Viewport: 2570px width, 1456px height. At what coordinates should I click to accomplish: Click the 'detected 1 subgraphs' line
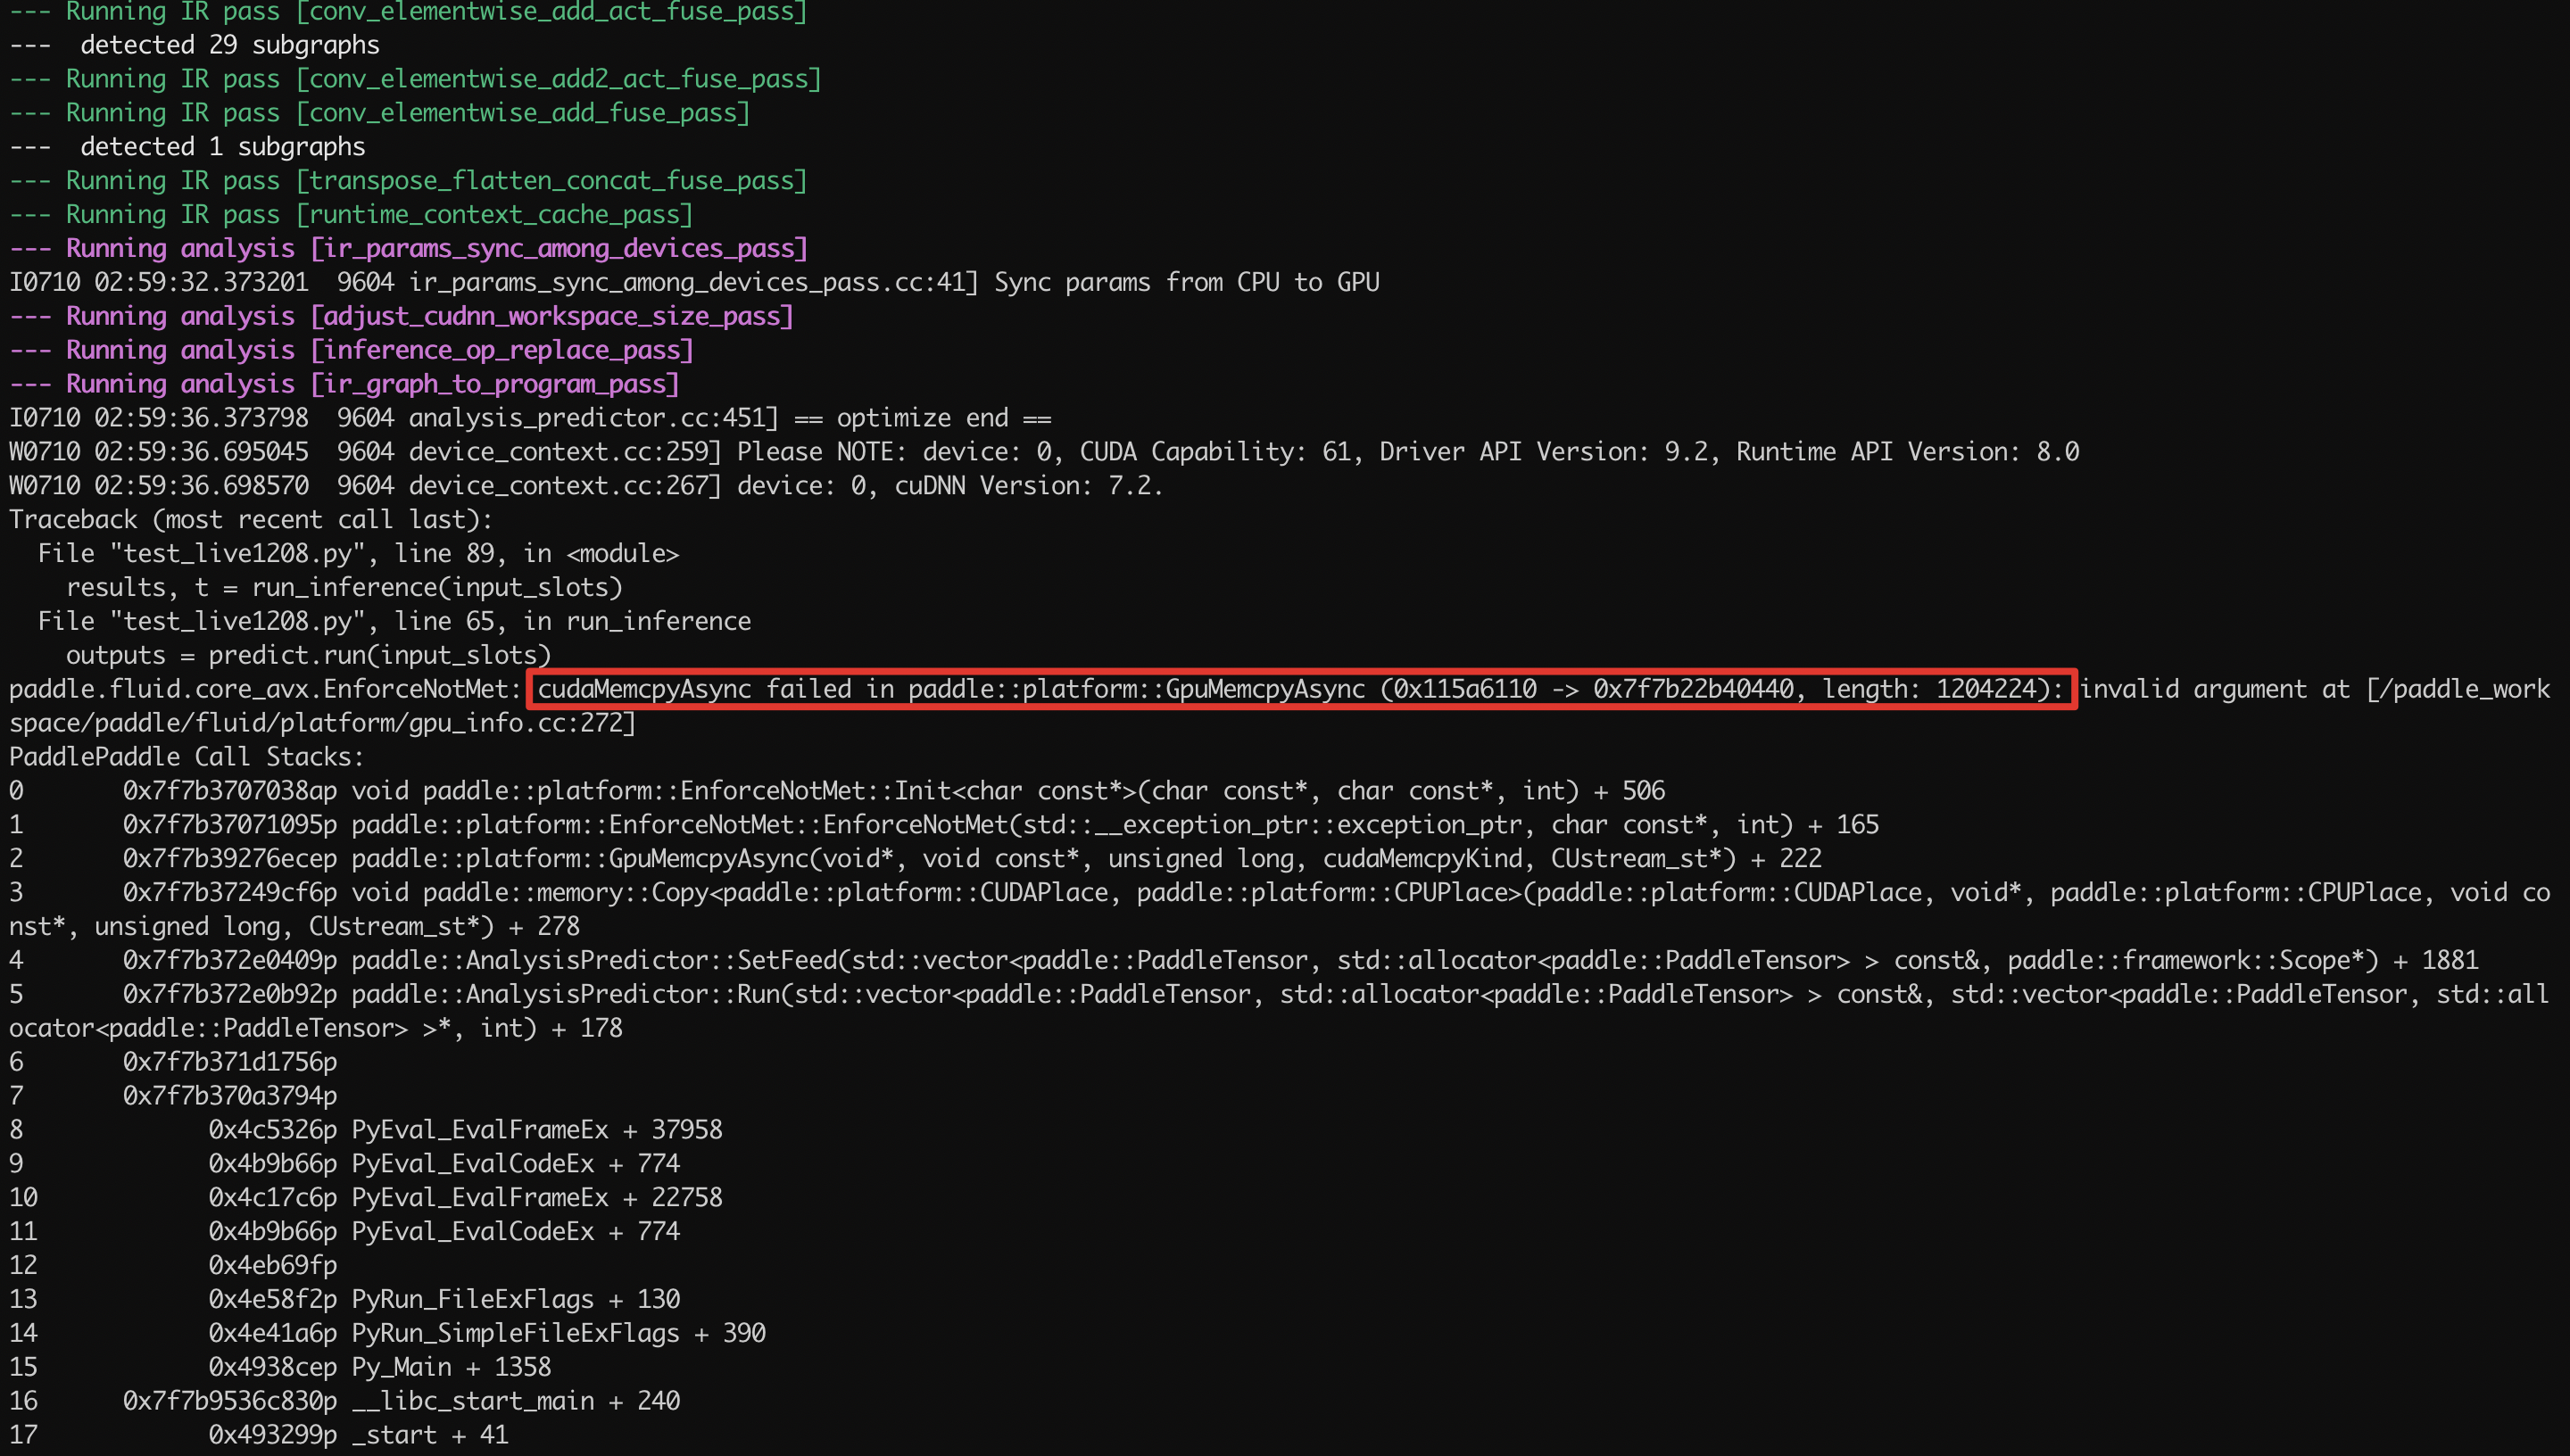tap(222, 147)
